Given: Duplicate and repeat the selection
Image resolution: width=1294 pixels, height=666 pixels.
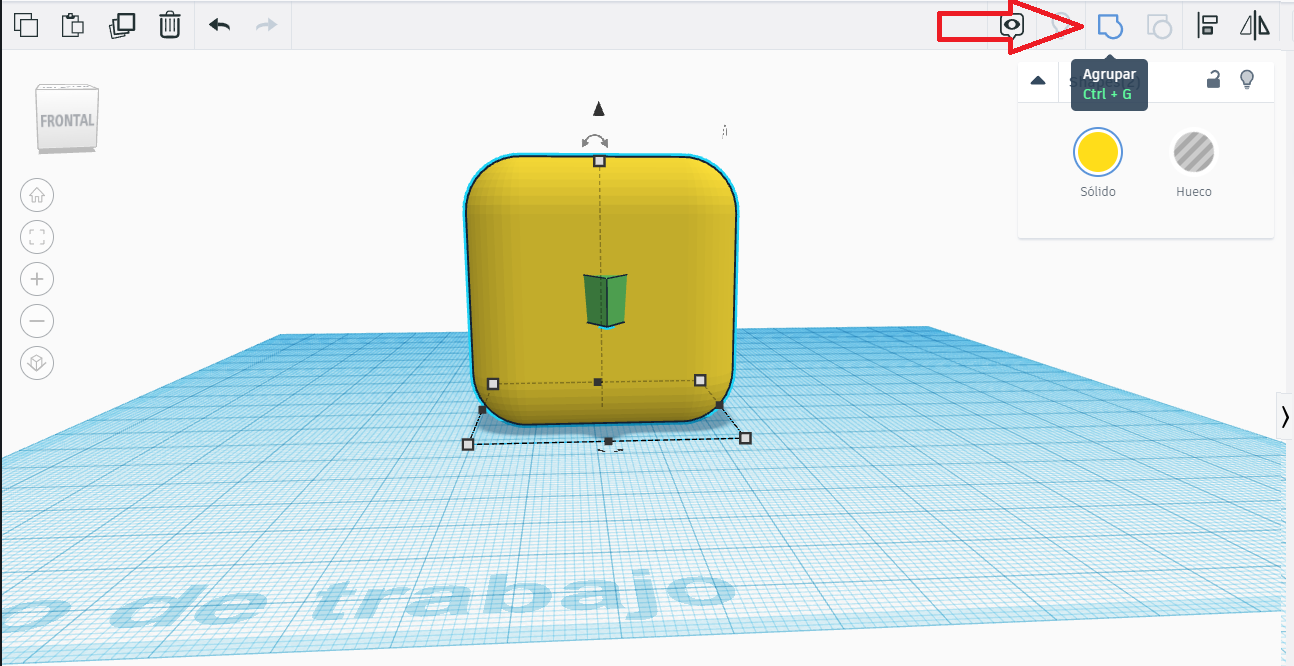Looking at the screenshot, I should (x=122, y=25).
